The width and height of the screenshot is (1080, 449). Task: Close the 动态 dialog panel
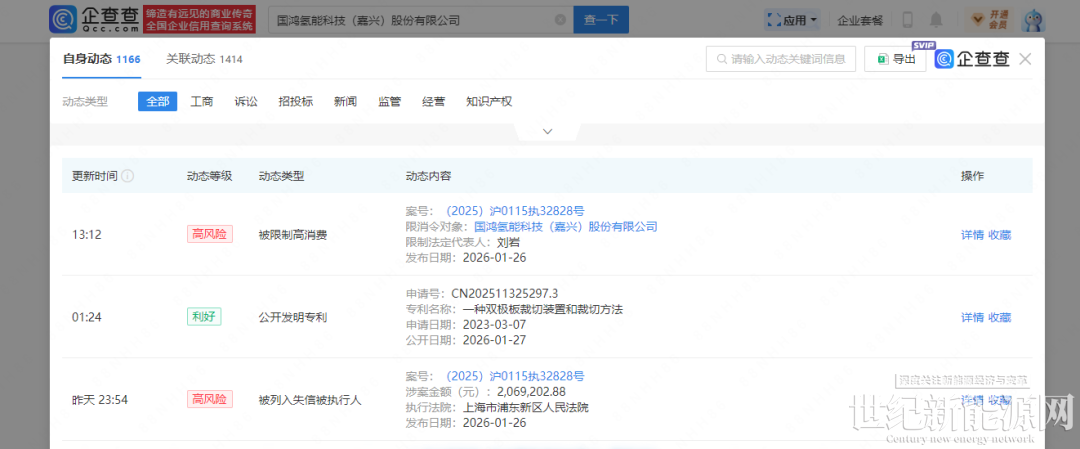[1025, 60]
